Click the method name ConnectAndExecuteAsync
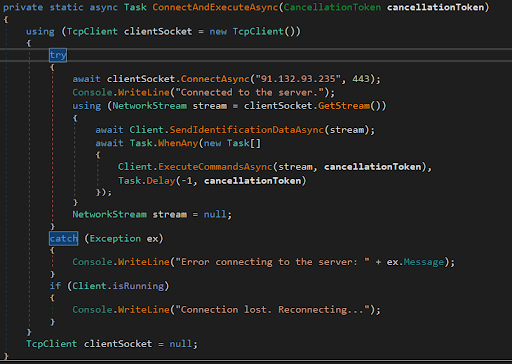This screenshot has width=512, height=364. (215, 7)
